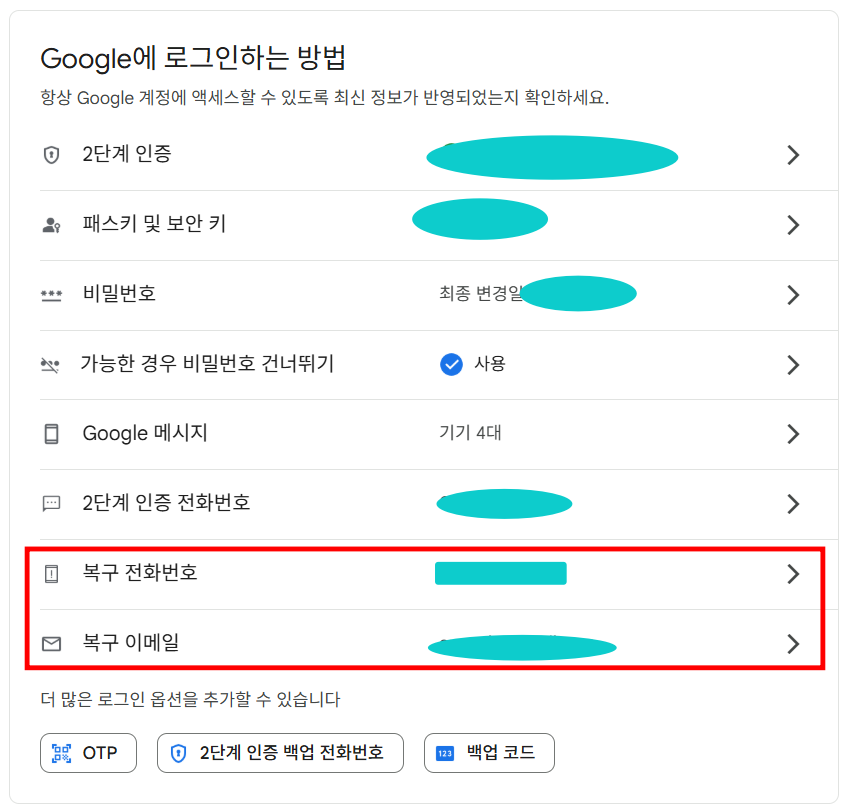Open 가능한 경우 비밀번호 건너뛰기 setting
This screenshot has width=850, height=807.
point(207,364)
